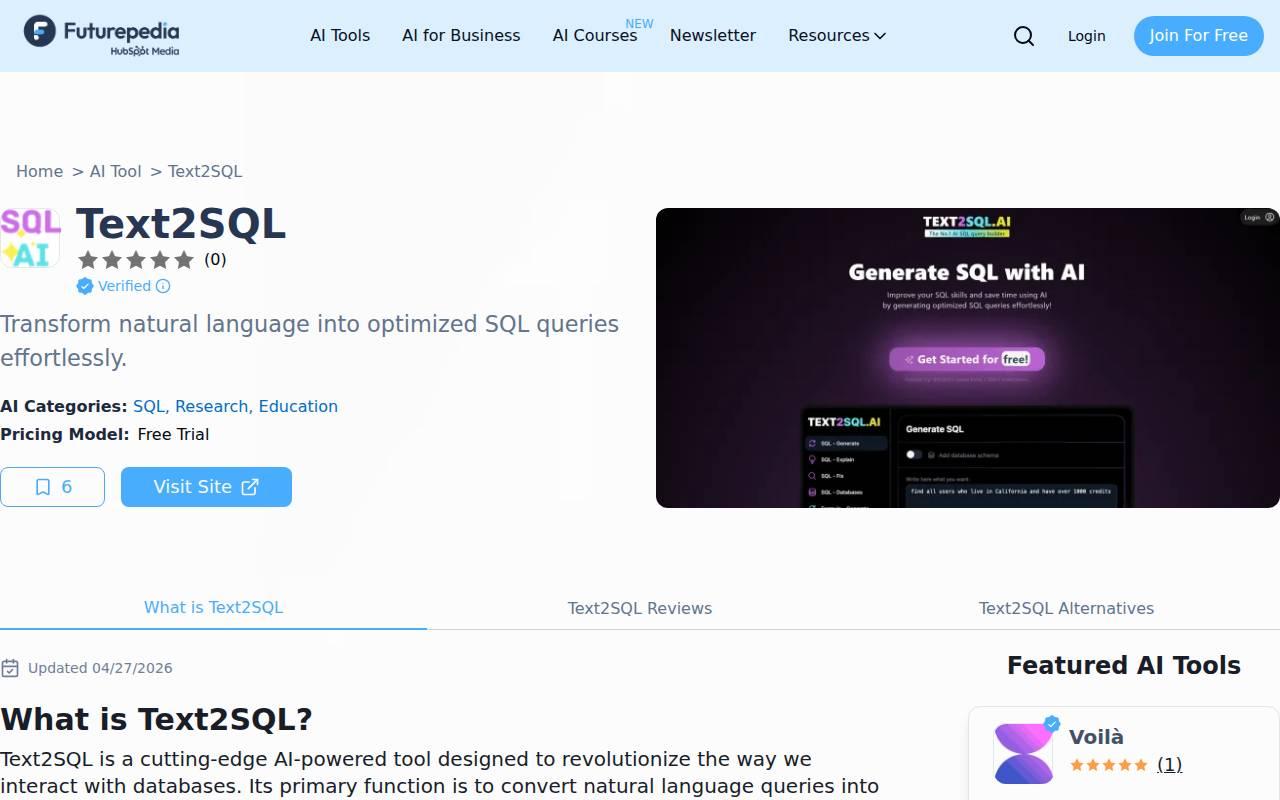Switch to Text2SQL Reviews tab
Screen dimensions: 1280x800
pyautogui.click(x=640, y=608)
